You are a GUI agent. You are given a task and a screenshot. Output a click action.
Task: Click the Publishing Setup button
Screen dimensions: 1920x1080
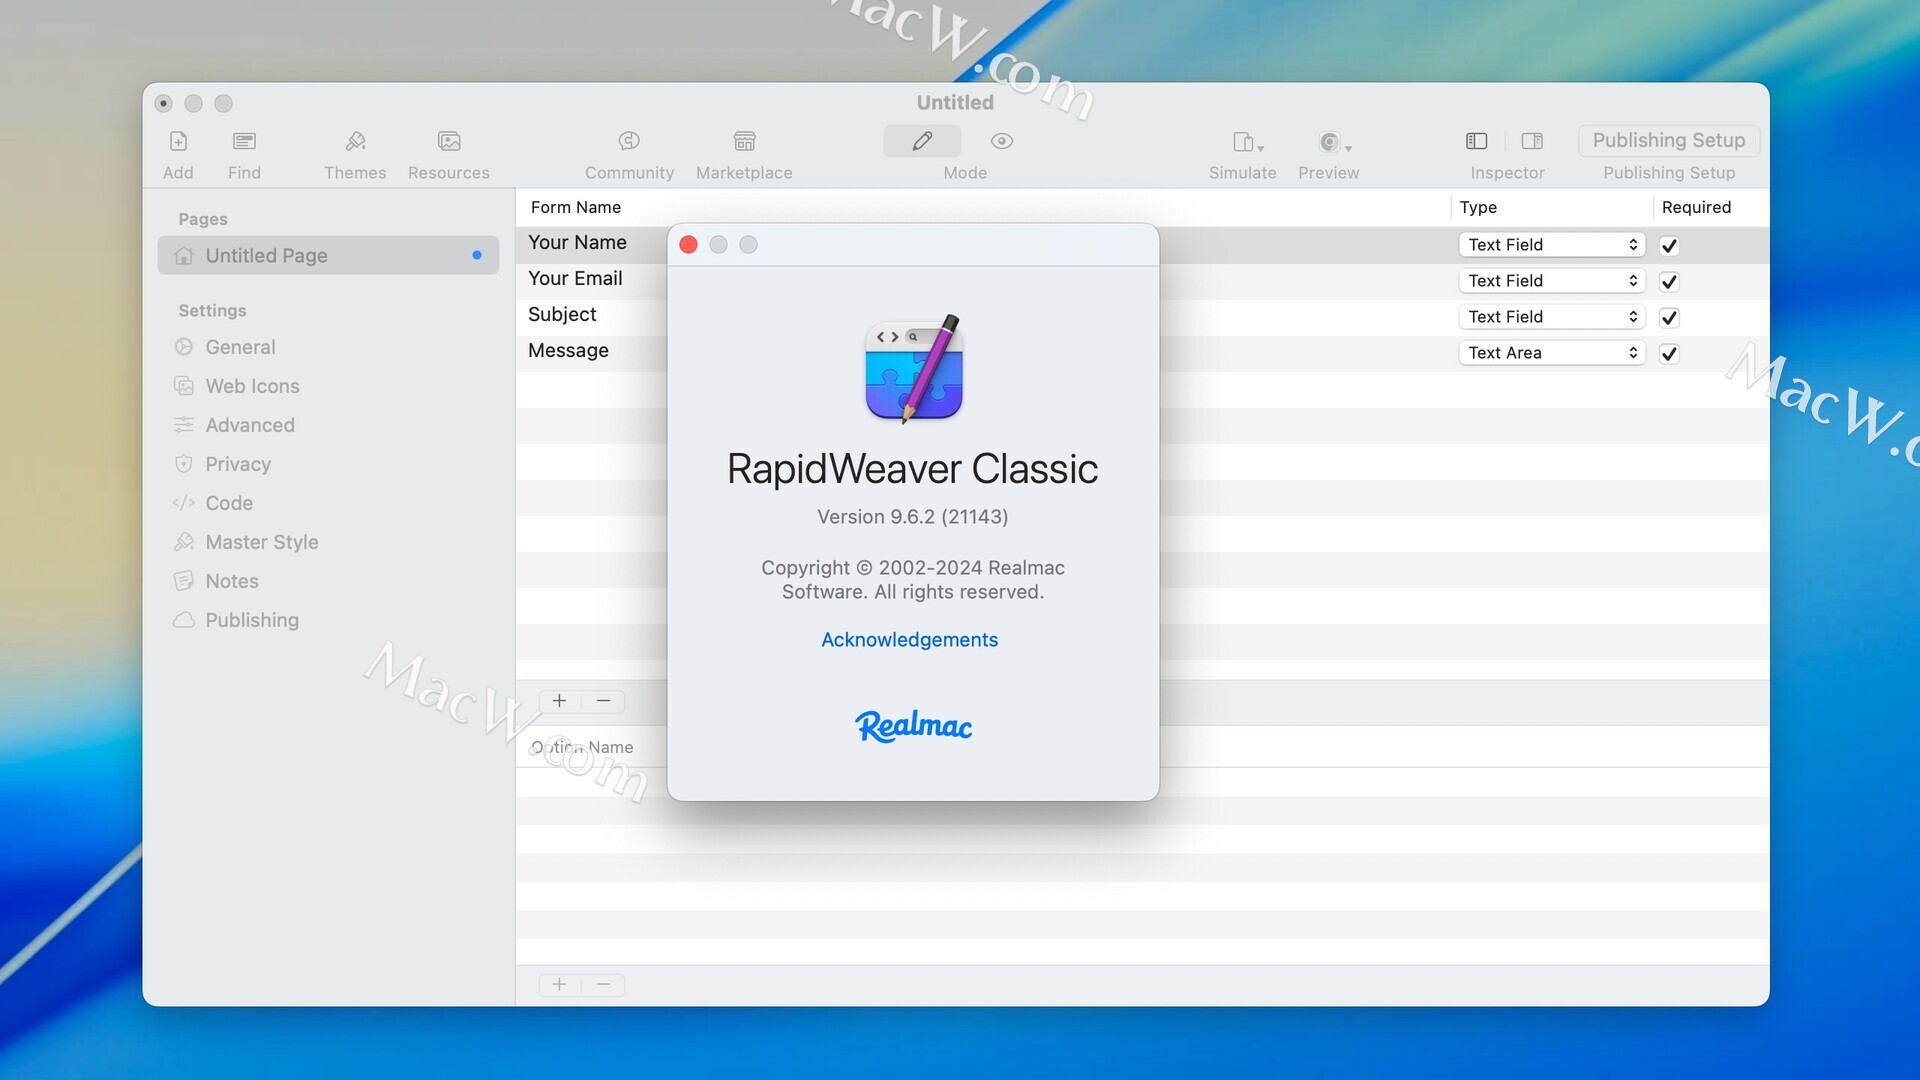point(1668,140)
